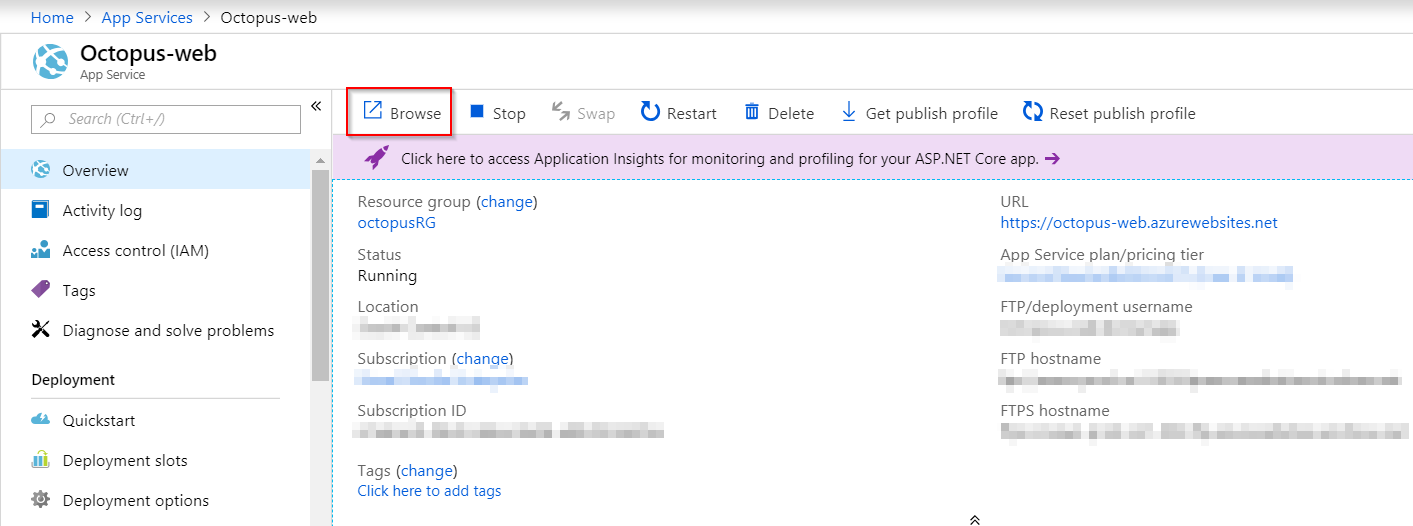Click the Octopus-web breadcrumb text
Screen dimensions: 1413x526
point(268,18)
